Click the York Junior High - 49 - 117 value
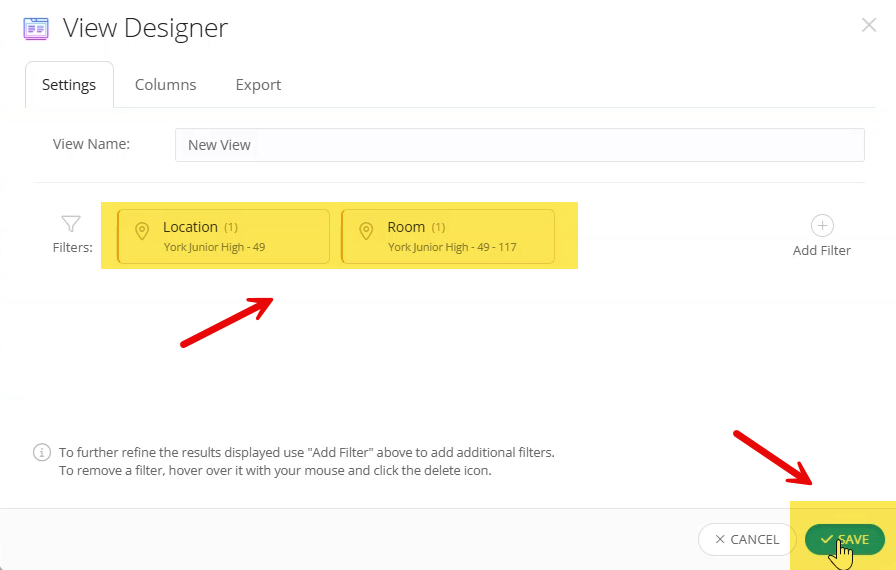The image size is (896, 570). [x=452, y=247]
